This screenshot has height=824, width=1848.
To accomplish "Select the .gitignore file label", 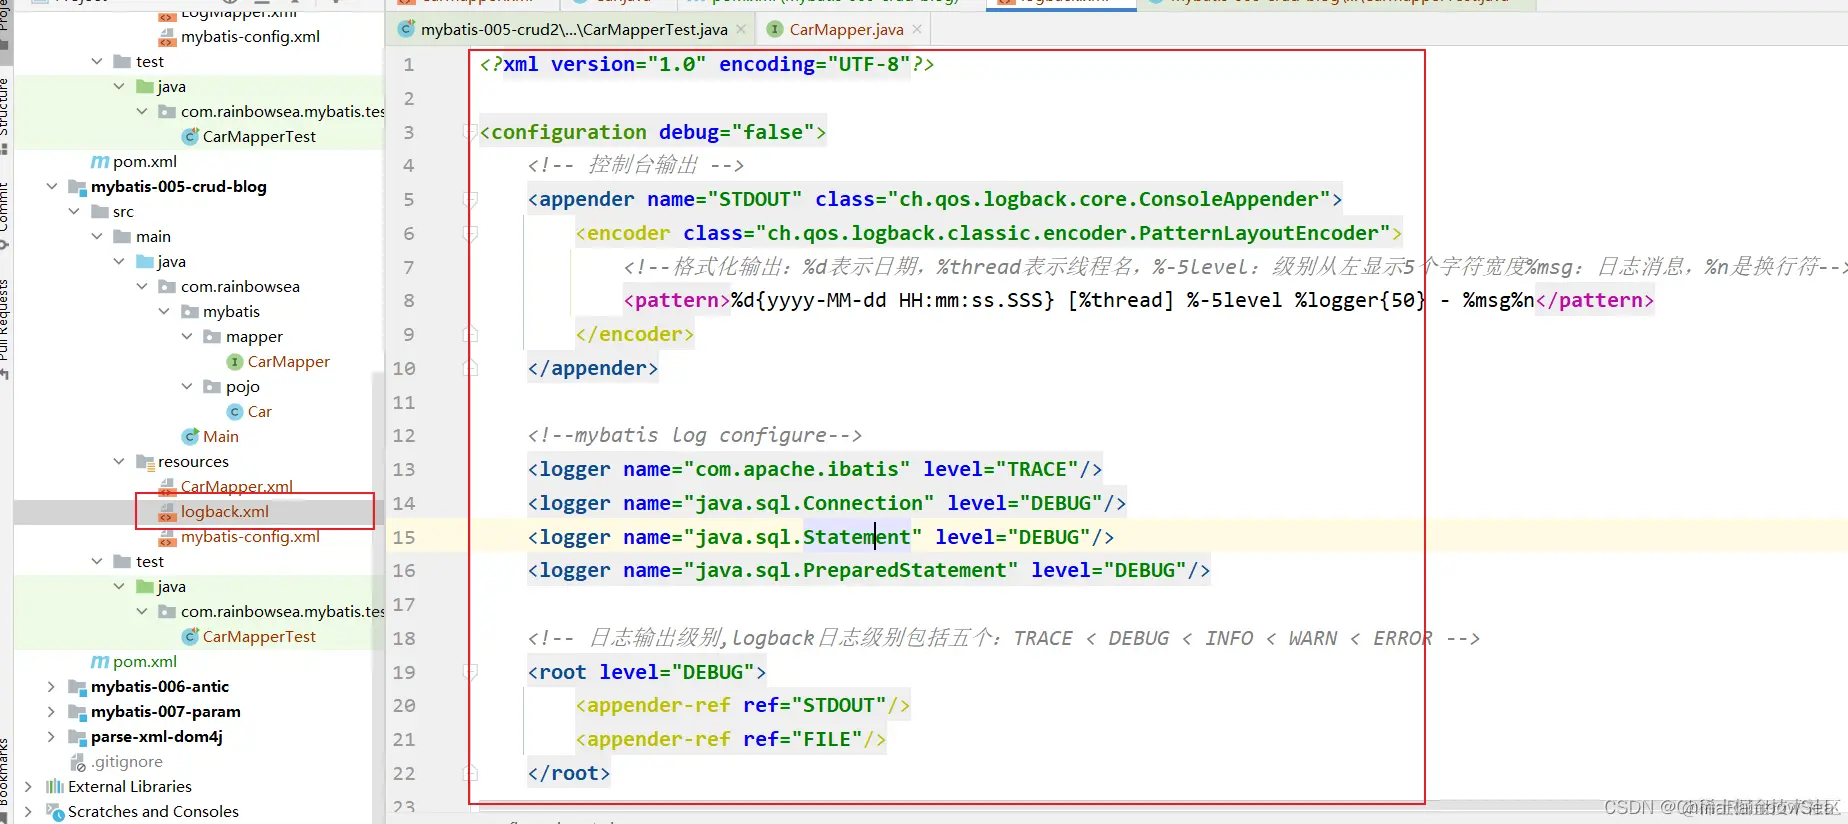I will click(127, 762).
